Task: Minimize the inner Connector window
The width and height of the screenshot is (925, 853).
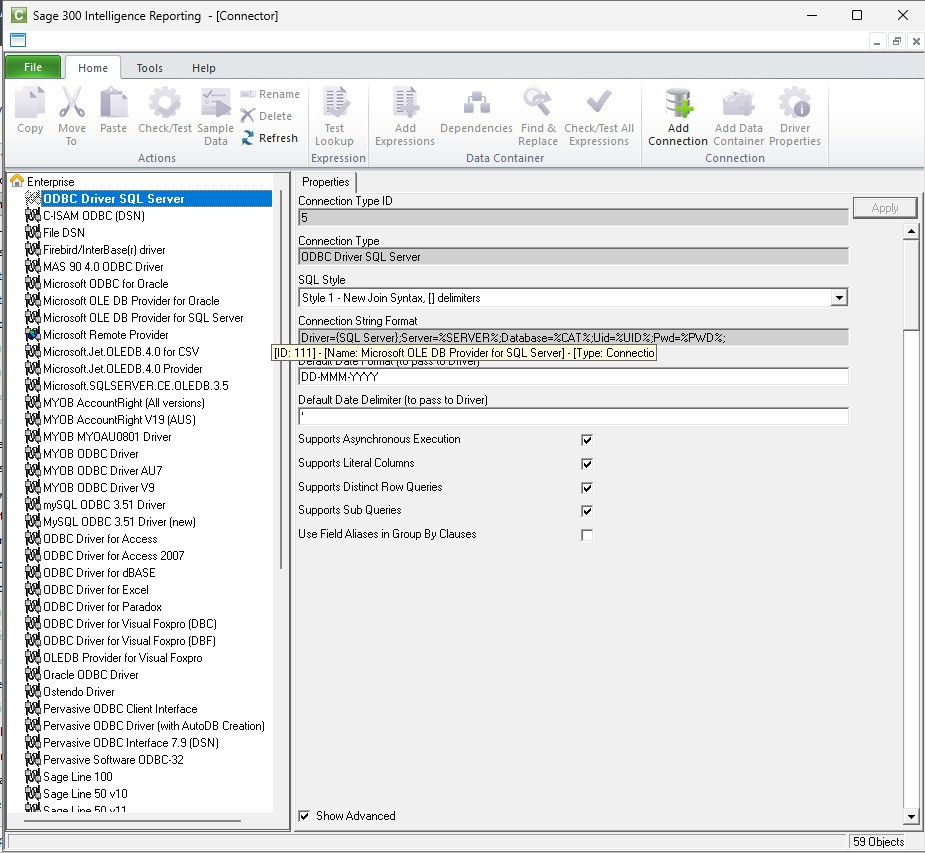Action: pos(877,41)
